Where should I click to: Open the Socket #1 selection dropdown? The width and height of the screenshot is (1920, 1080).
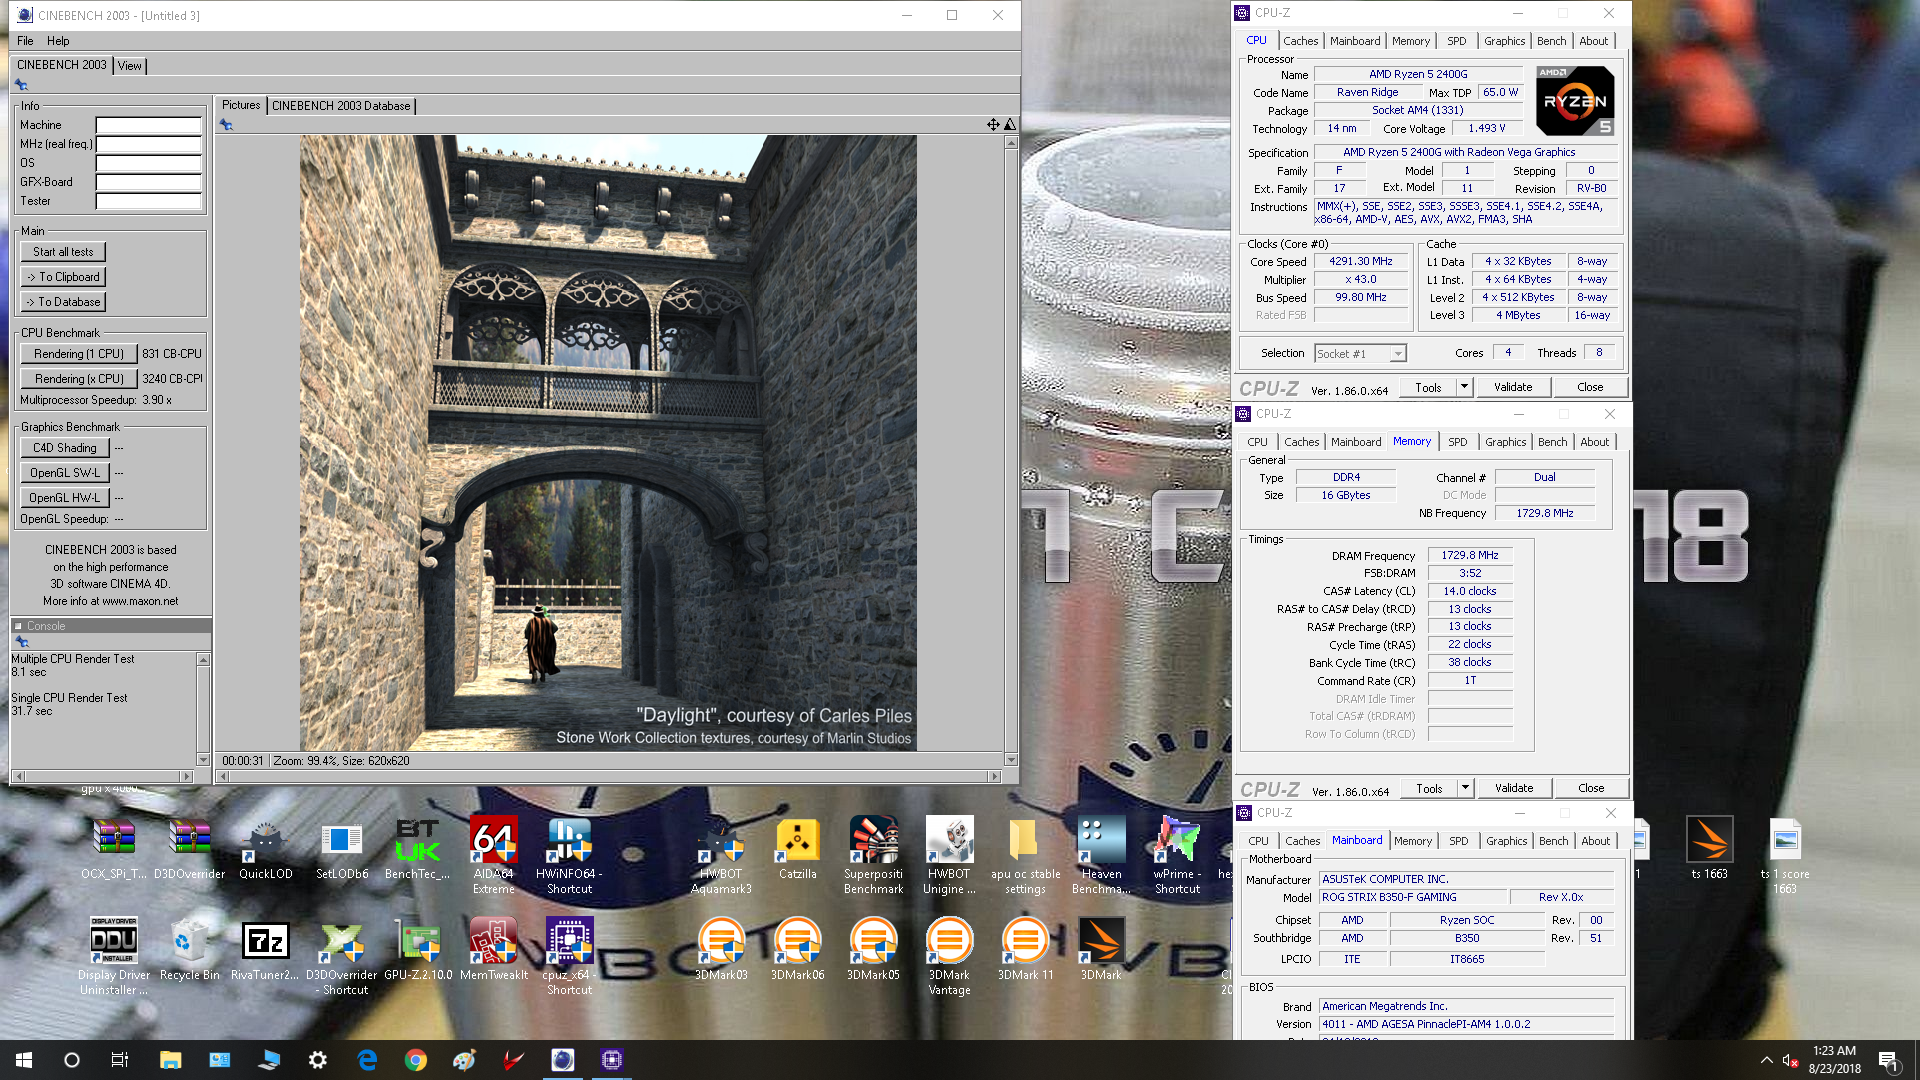[1360, 353]
